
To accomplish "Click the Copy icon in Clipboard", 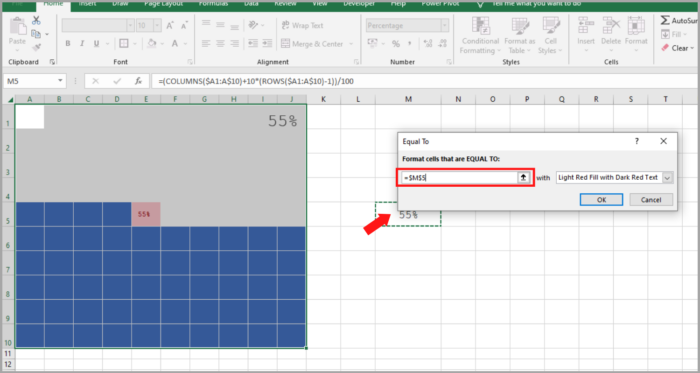I will click(36, 34).
